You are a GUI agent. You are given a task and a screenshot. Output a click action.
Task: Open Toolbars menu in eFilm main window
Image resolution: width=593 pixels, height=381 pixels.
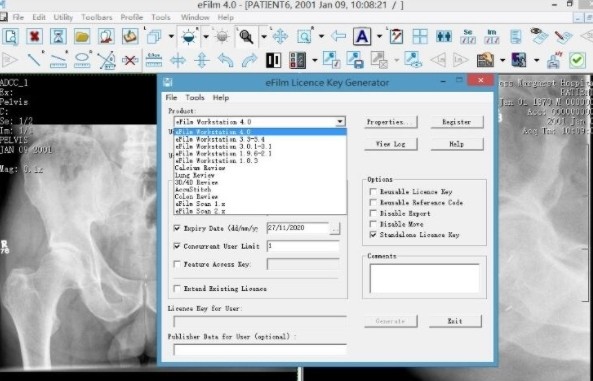tap(97, 17)
